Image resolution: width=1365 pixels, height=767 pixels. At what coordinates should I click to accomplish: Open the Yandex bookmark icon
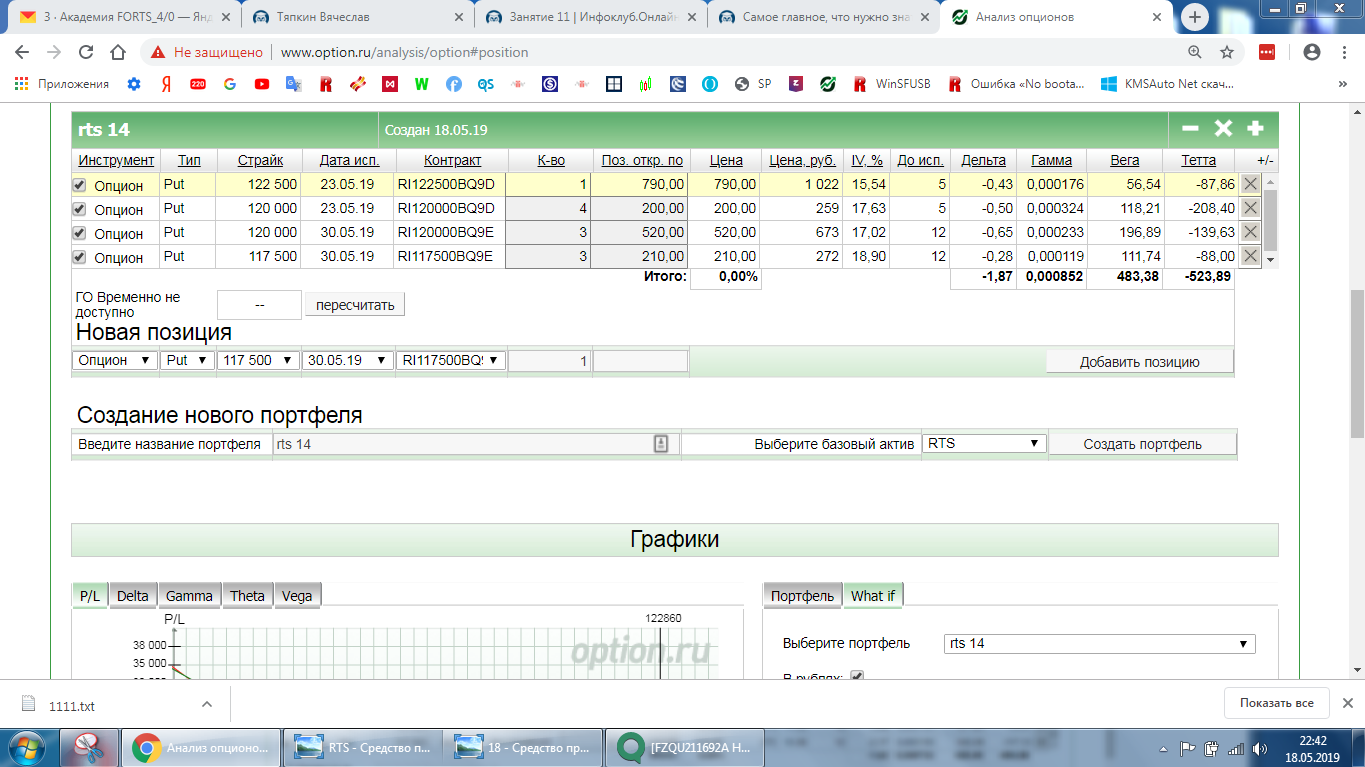tap(166, 84)
